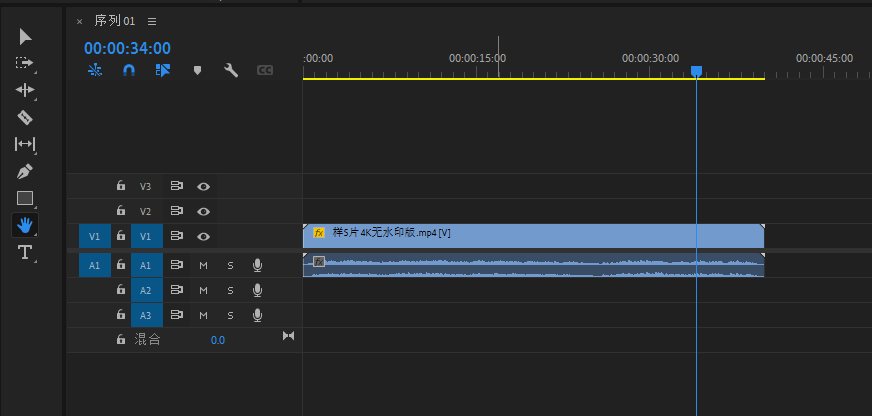The height and width of the screenshot is (416, 872).
Task: Toggle snap magnet in timeline
Action: pyautogui.click(x=129, y=70)
